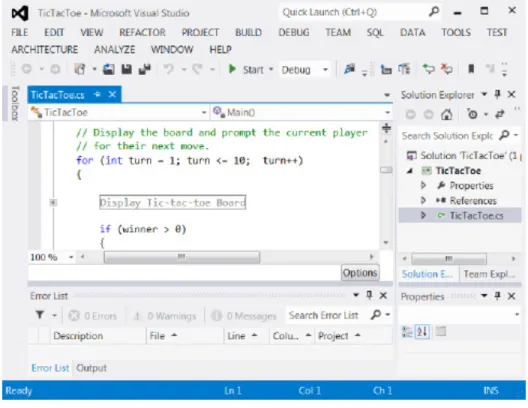Click the Properties Alphabetical sort icon
Image resolution: width=528 pixels, height=408 pixels.
coord(422,332)
